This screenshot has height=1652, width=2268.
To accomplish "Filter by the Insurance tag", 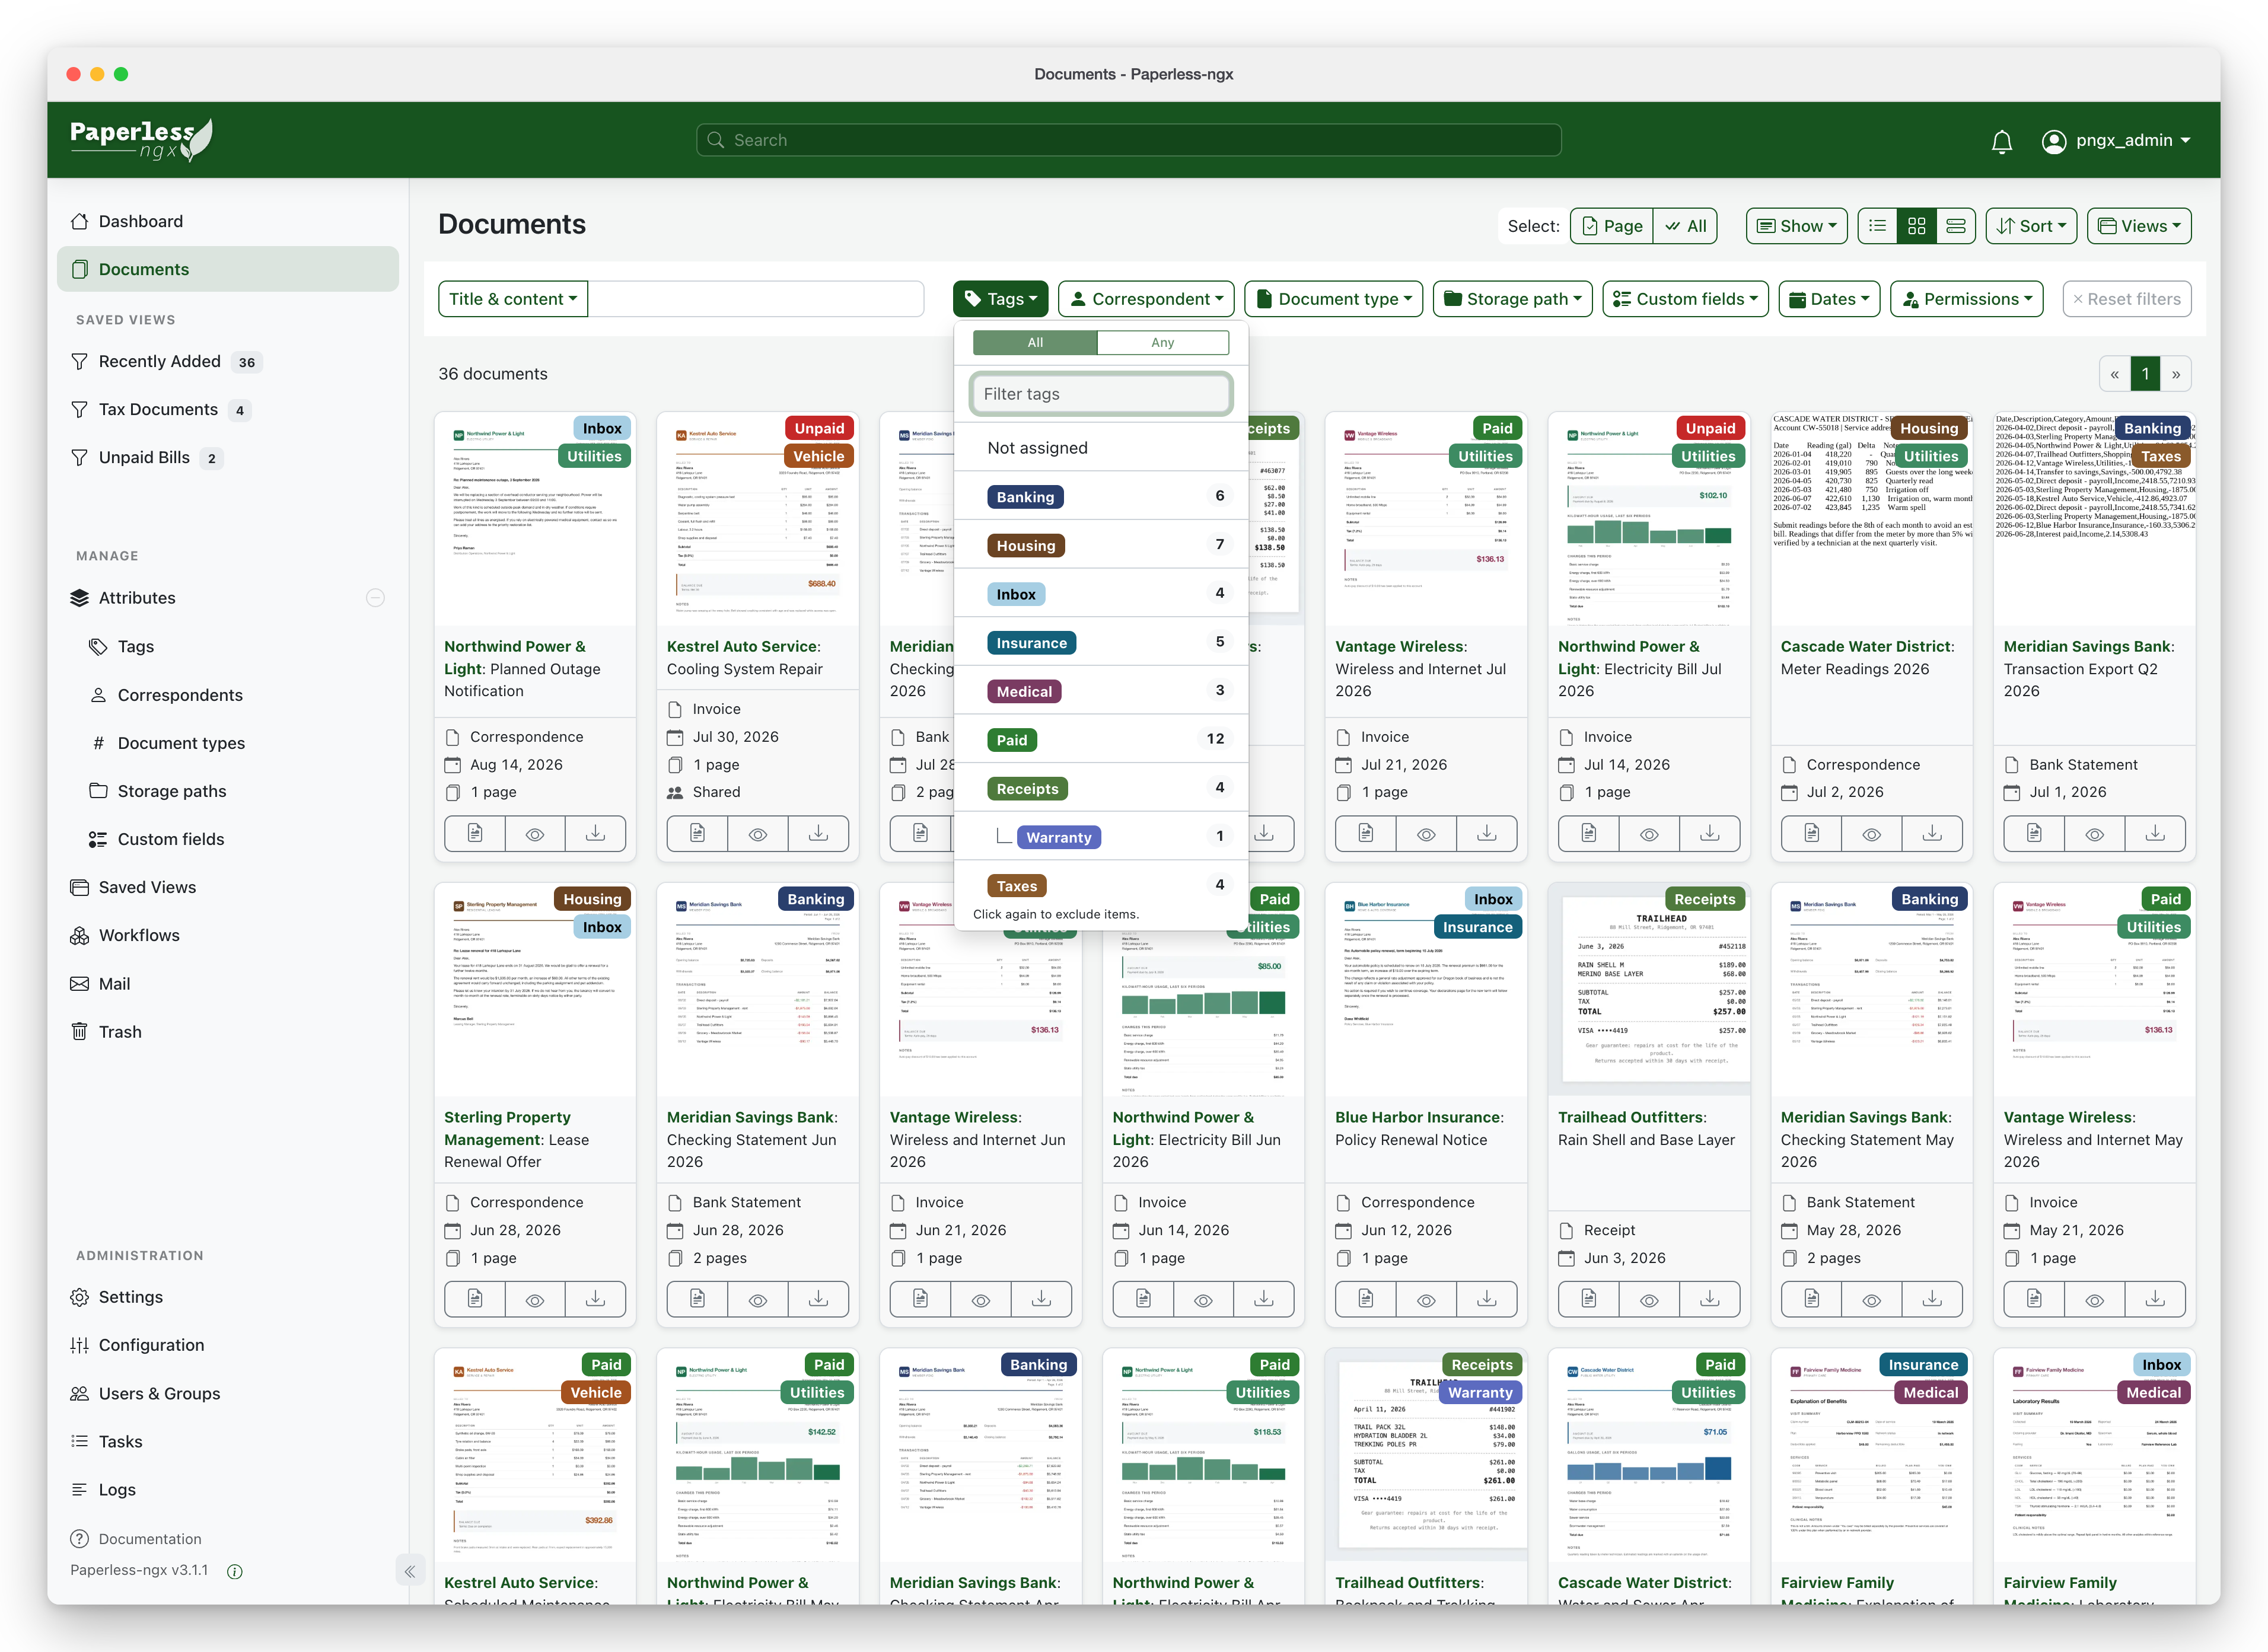I will pos(1101,643).
